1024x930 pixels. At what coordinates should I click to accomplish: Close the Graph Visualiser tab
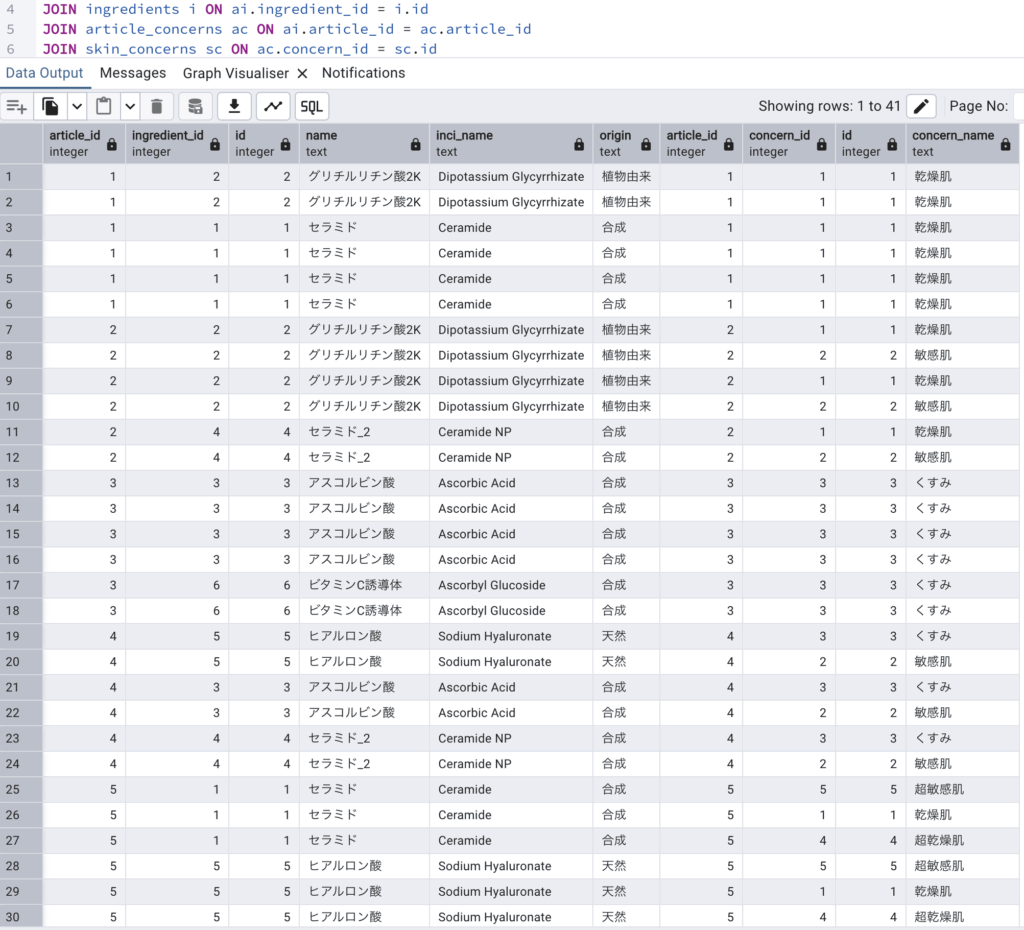[x=302, y=74]
